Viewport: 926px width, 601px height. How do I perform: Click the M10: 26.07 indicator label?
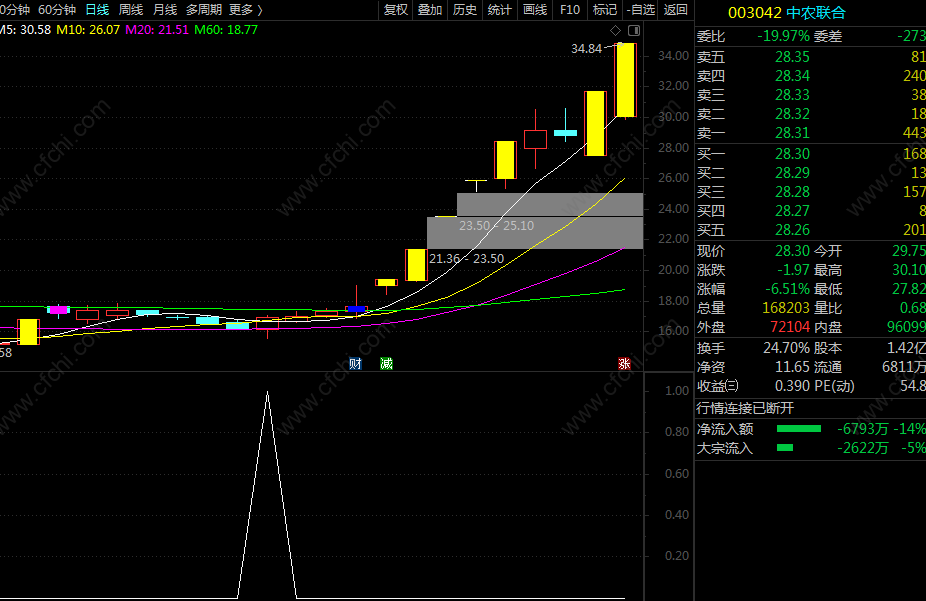(x=88, y=30)
